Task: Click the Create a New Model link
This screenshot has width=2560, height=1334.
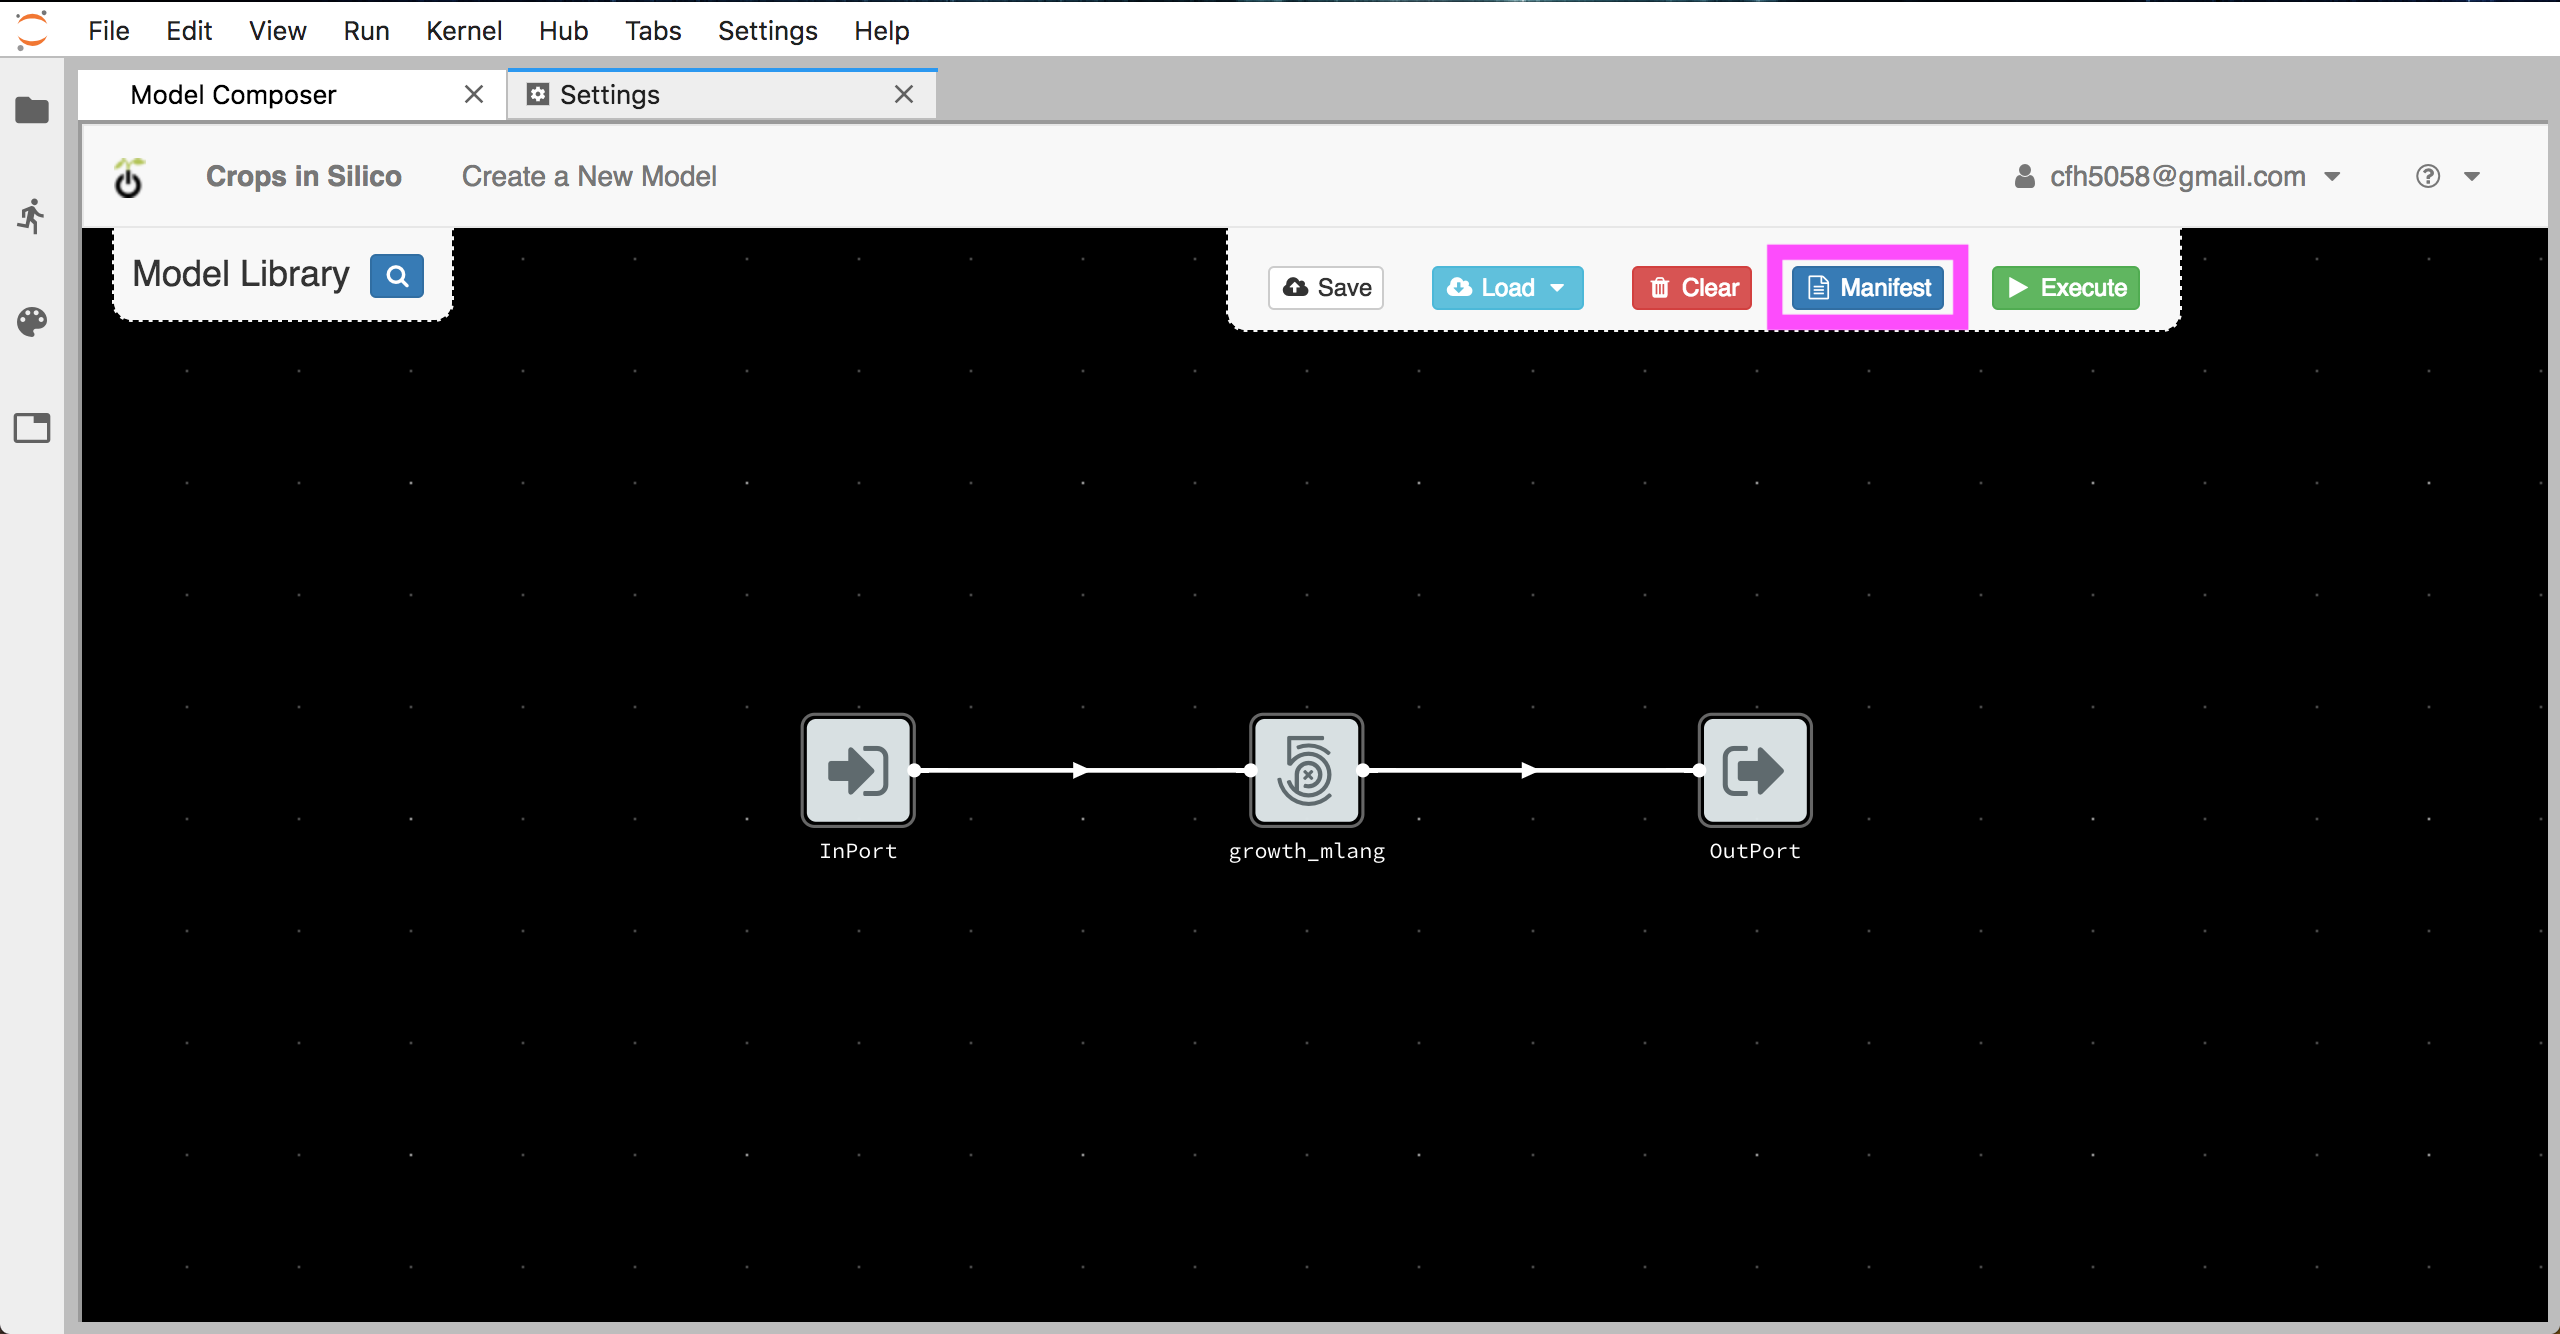Action: (x=588, y=176)
